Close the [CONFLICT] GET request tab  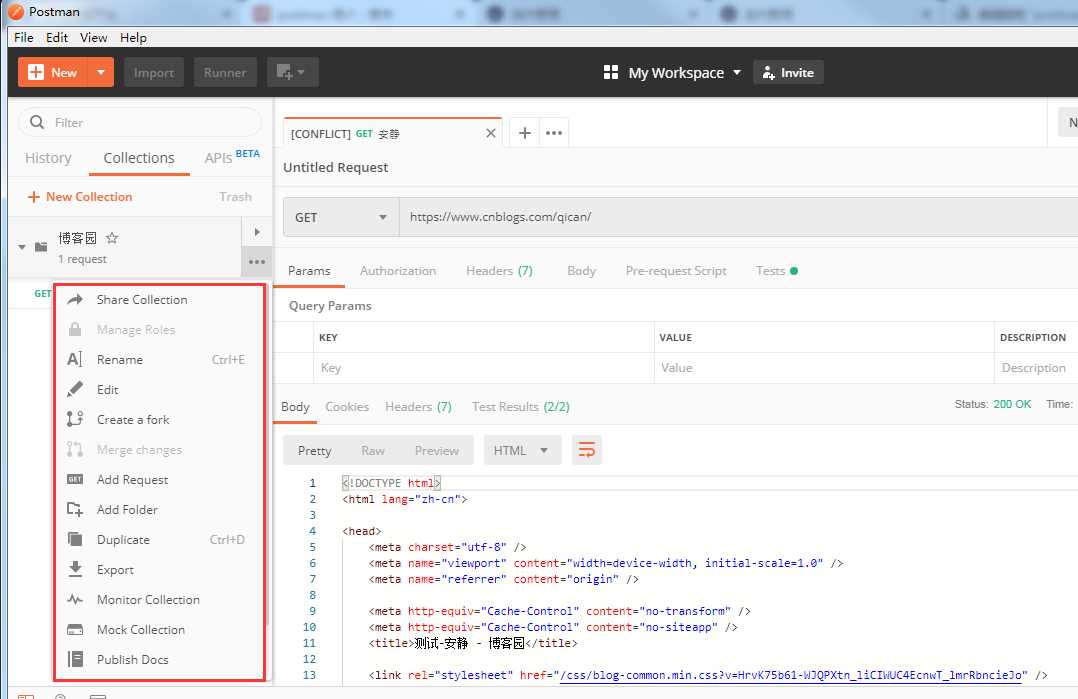pos(491,133)
